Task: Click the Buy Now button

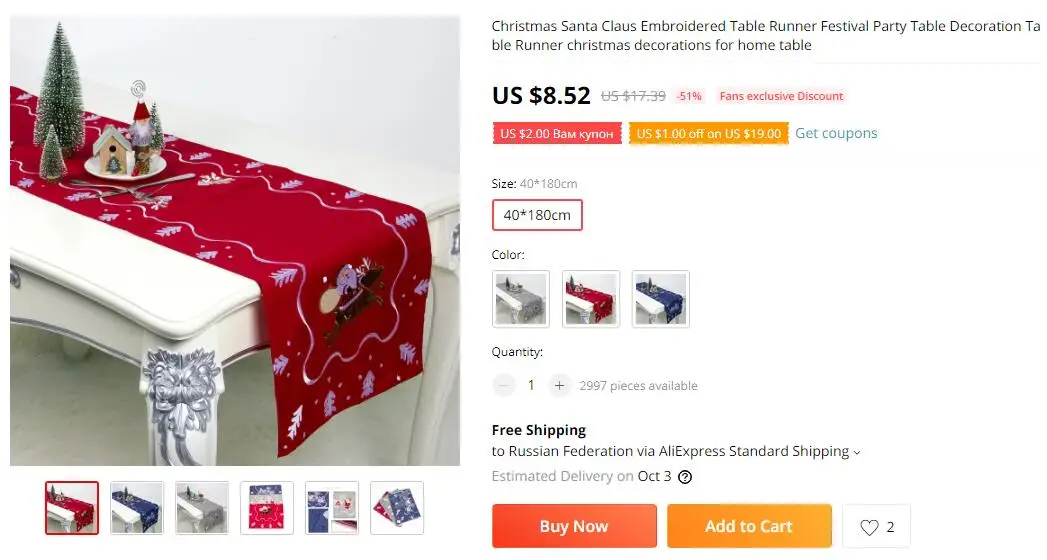Action: tap(574, 526)
